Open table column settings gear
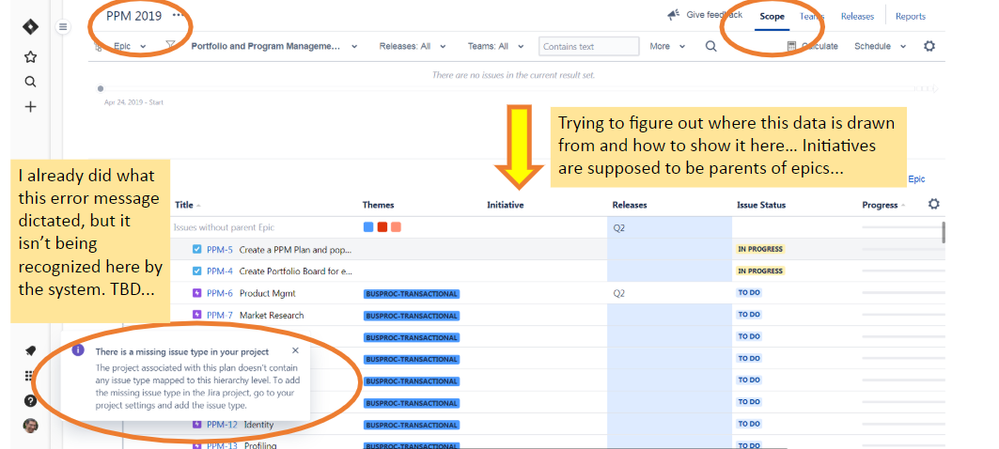 [x=934, y=204]
